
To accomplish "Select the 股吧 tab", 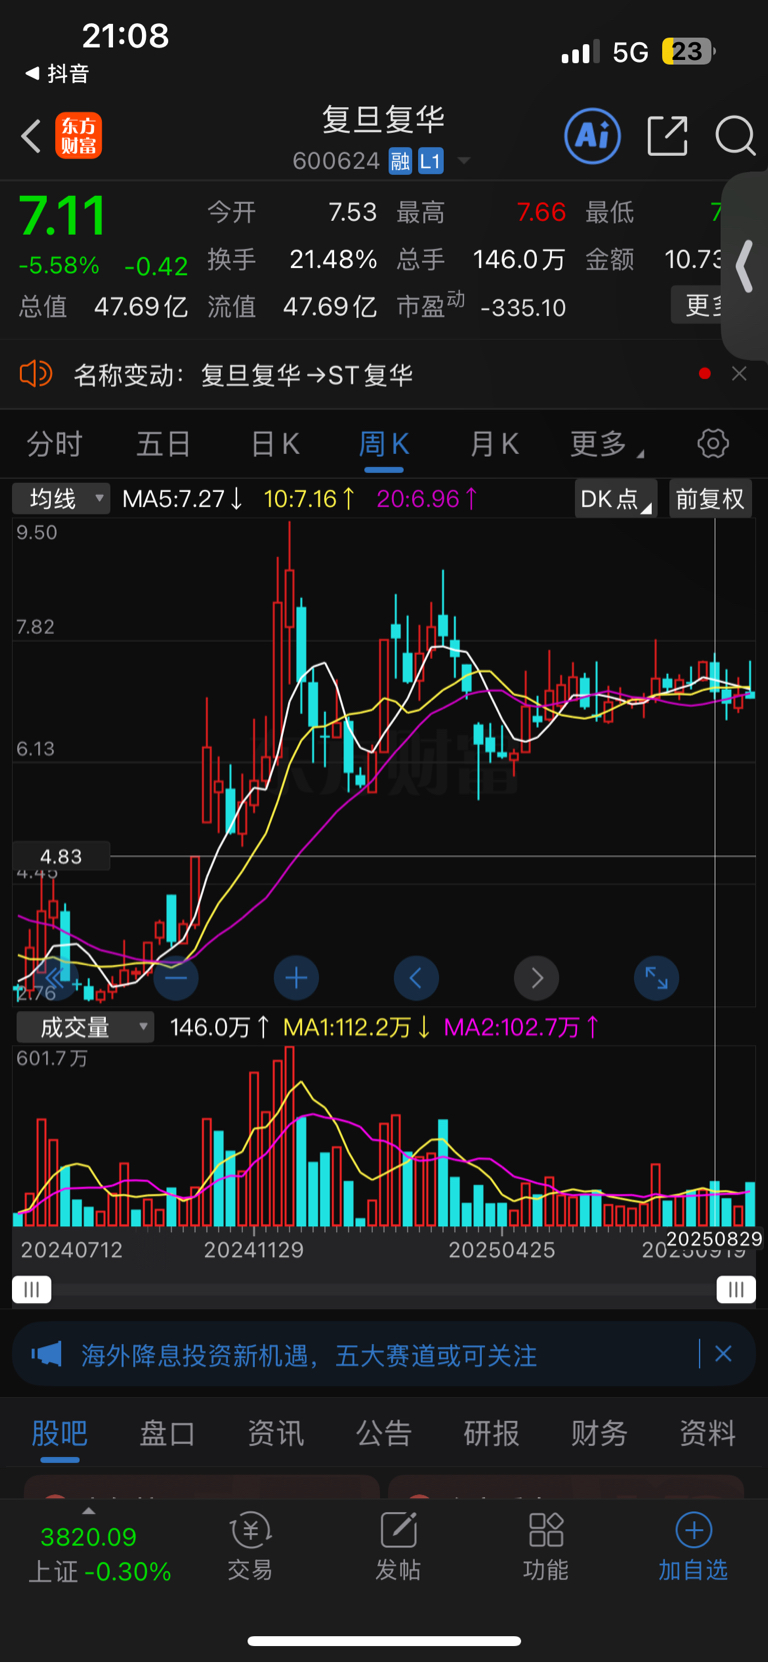I will pyautogui.click(x=59, y=1433).
